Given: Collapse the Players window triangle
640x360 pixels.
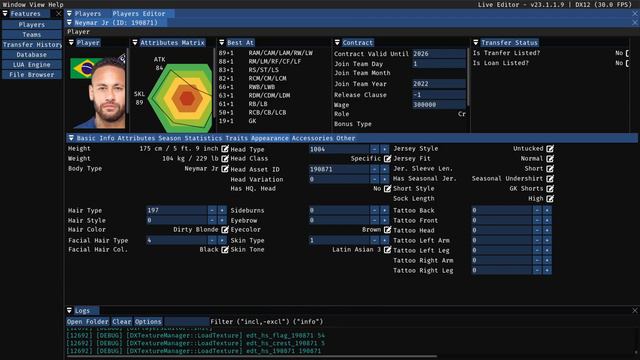Looking at the screenshot, I should (69, 13).
